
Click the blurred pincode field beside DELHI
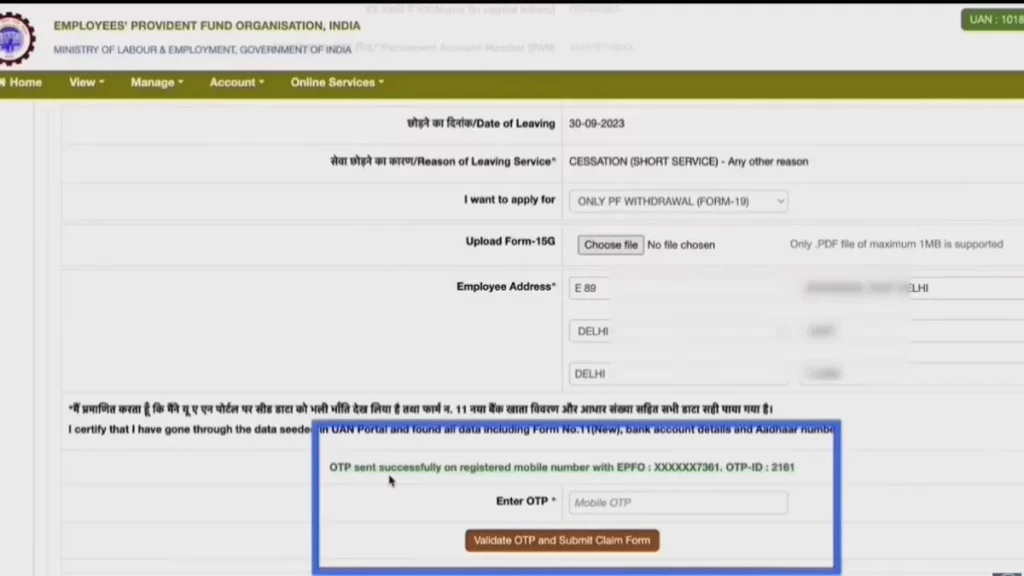(823, 373)
